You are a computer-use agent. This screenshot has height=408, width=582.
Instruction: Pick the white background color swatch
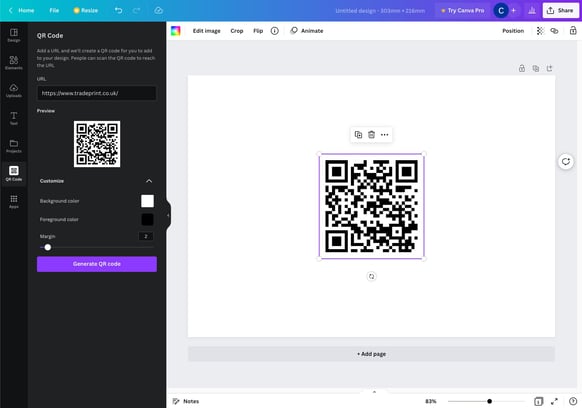pos(147,201)
